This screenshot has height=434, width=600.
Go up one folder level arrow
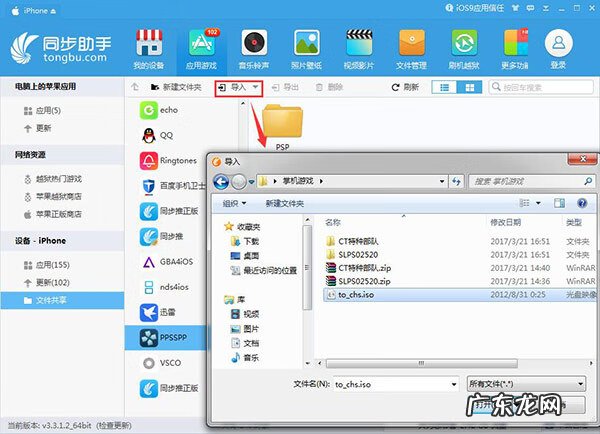point(135,87)
